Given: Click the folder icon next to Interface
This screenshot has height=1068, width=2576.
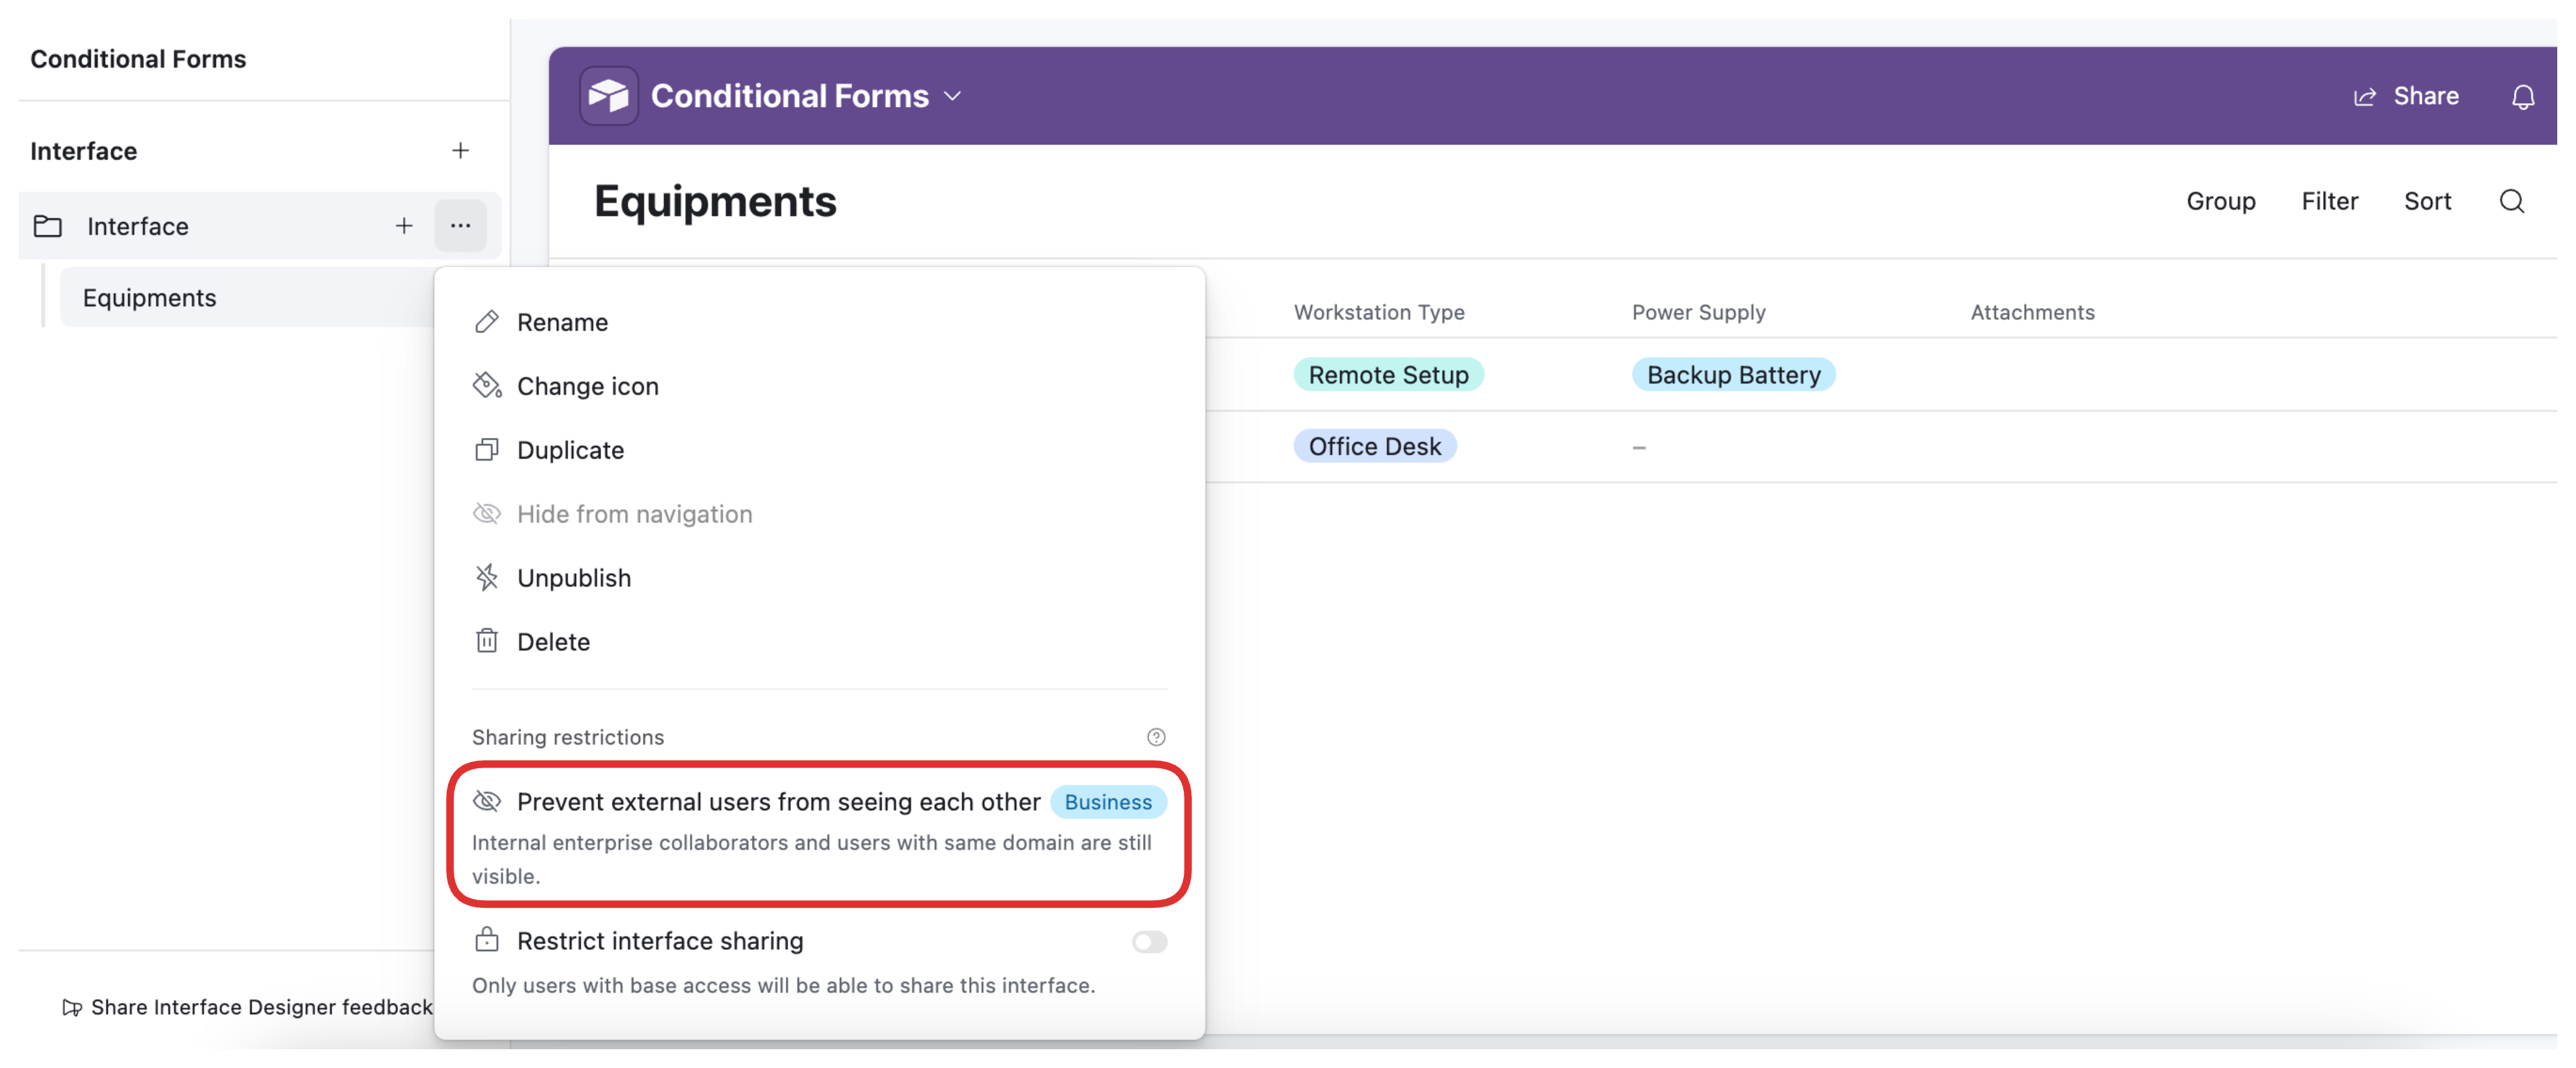Looking at the screenshot, I should [48, 226].
